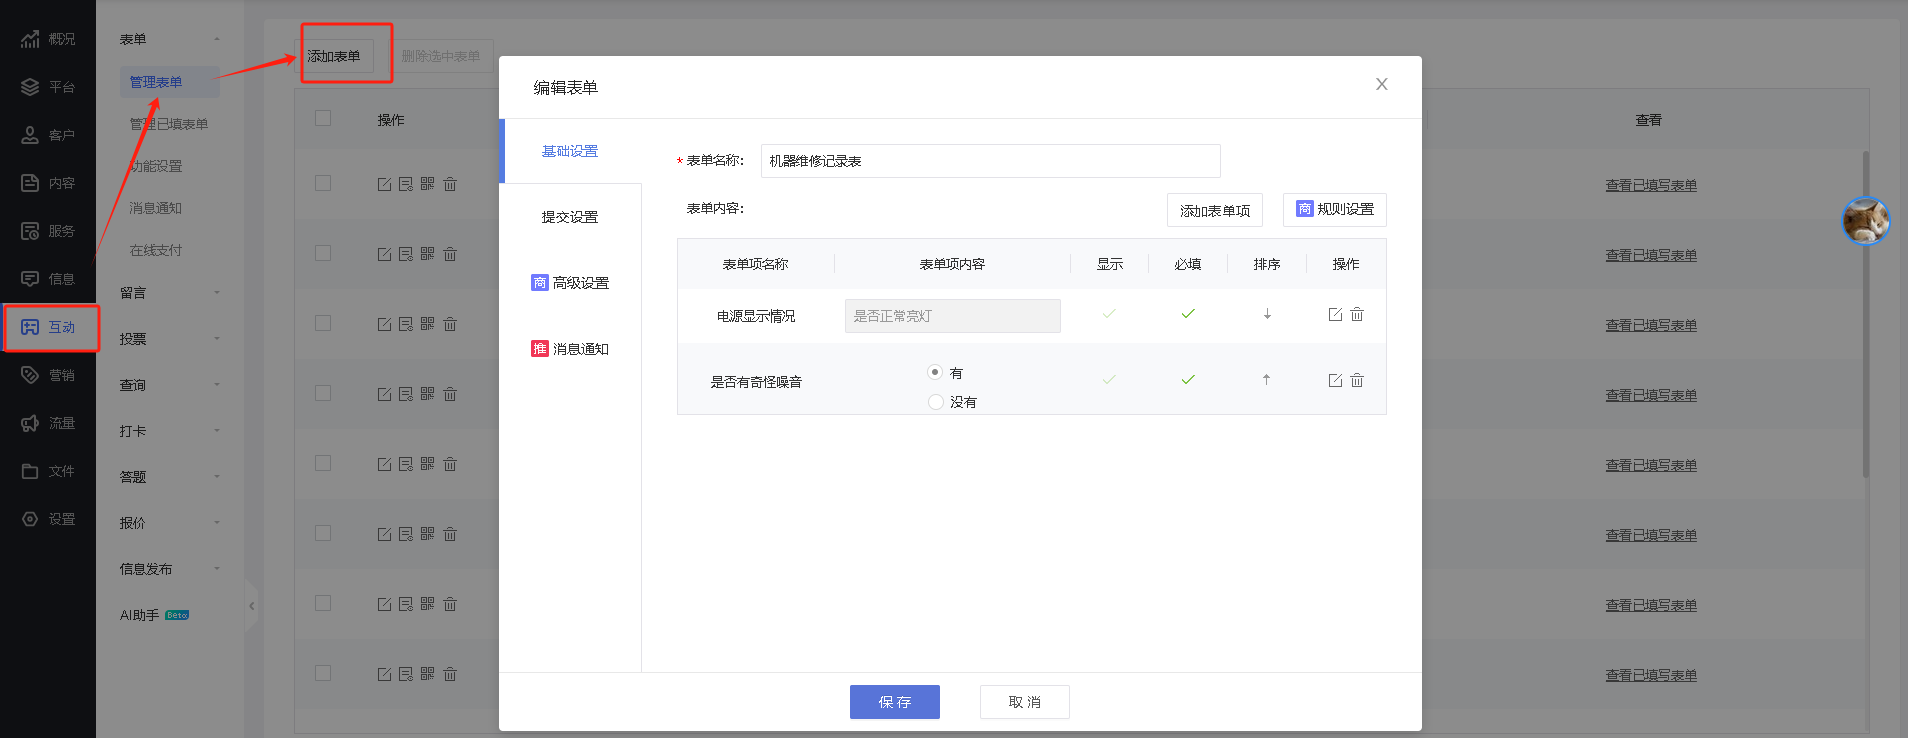This screenshot has height=738, width=1908.
Task: Toggle 必填 checkmark for 电源显示情况
Action: (1188, 314)
